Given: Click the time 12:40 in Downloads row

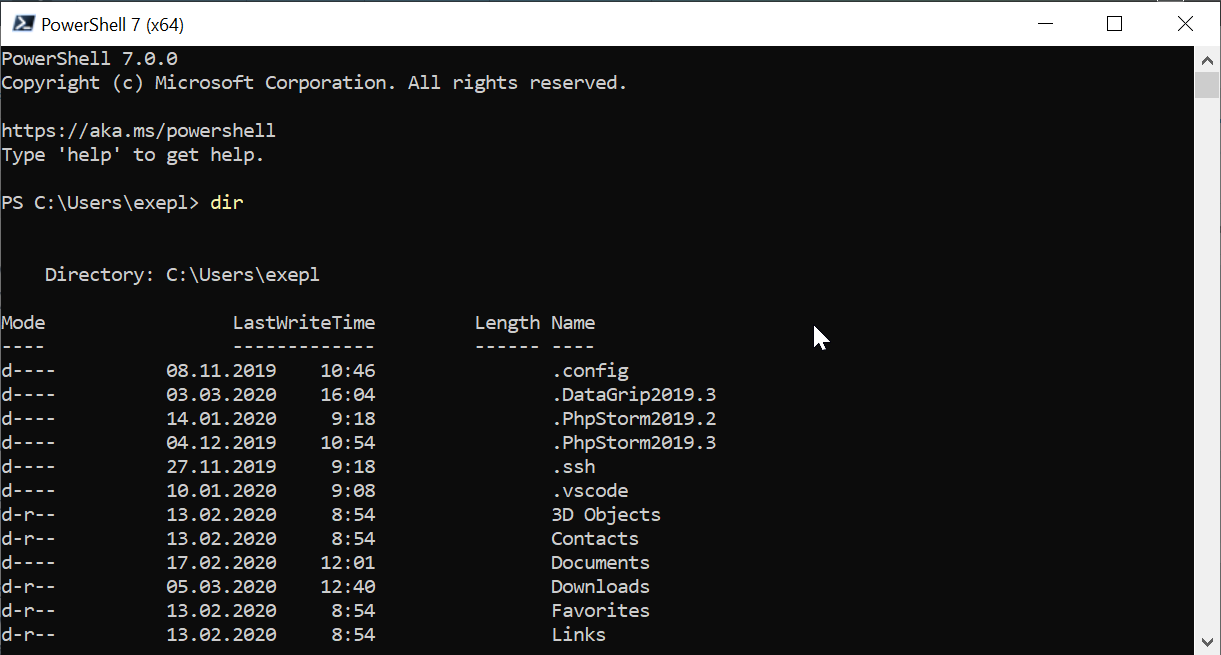Looking at the screenshot, I should (348, 587).
